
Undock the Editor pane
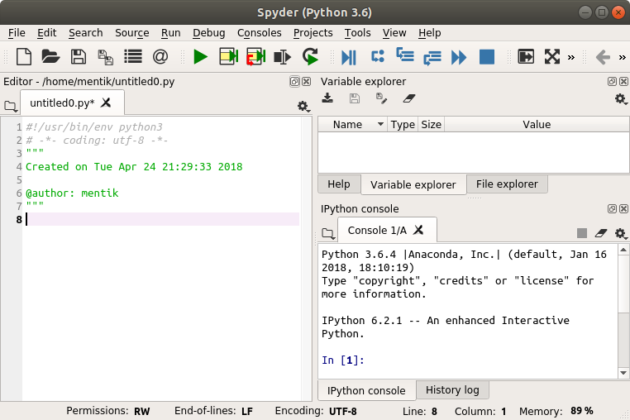click(x=294, y=82)
